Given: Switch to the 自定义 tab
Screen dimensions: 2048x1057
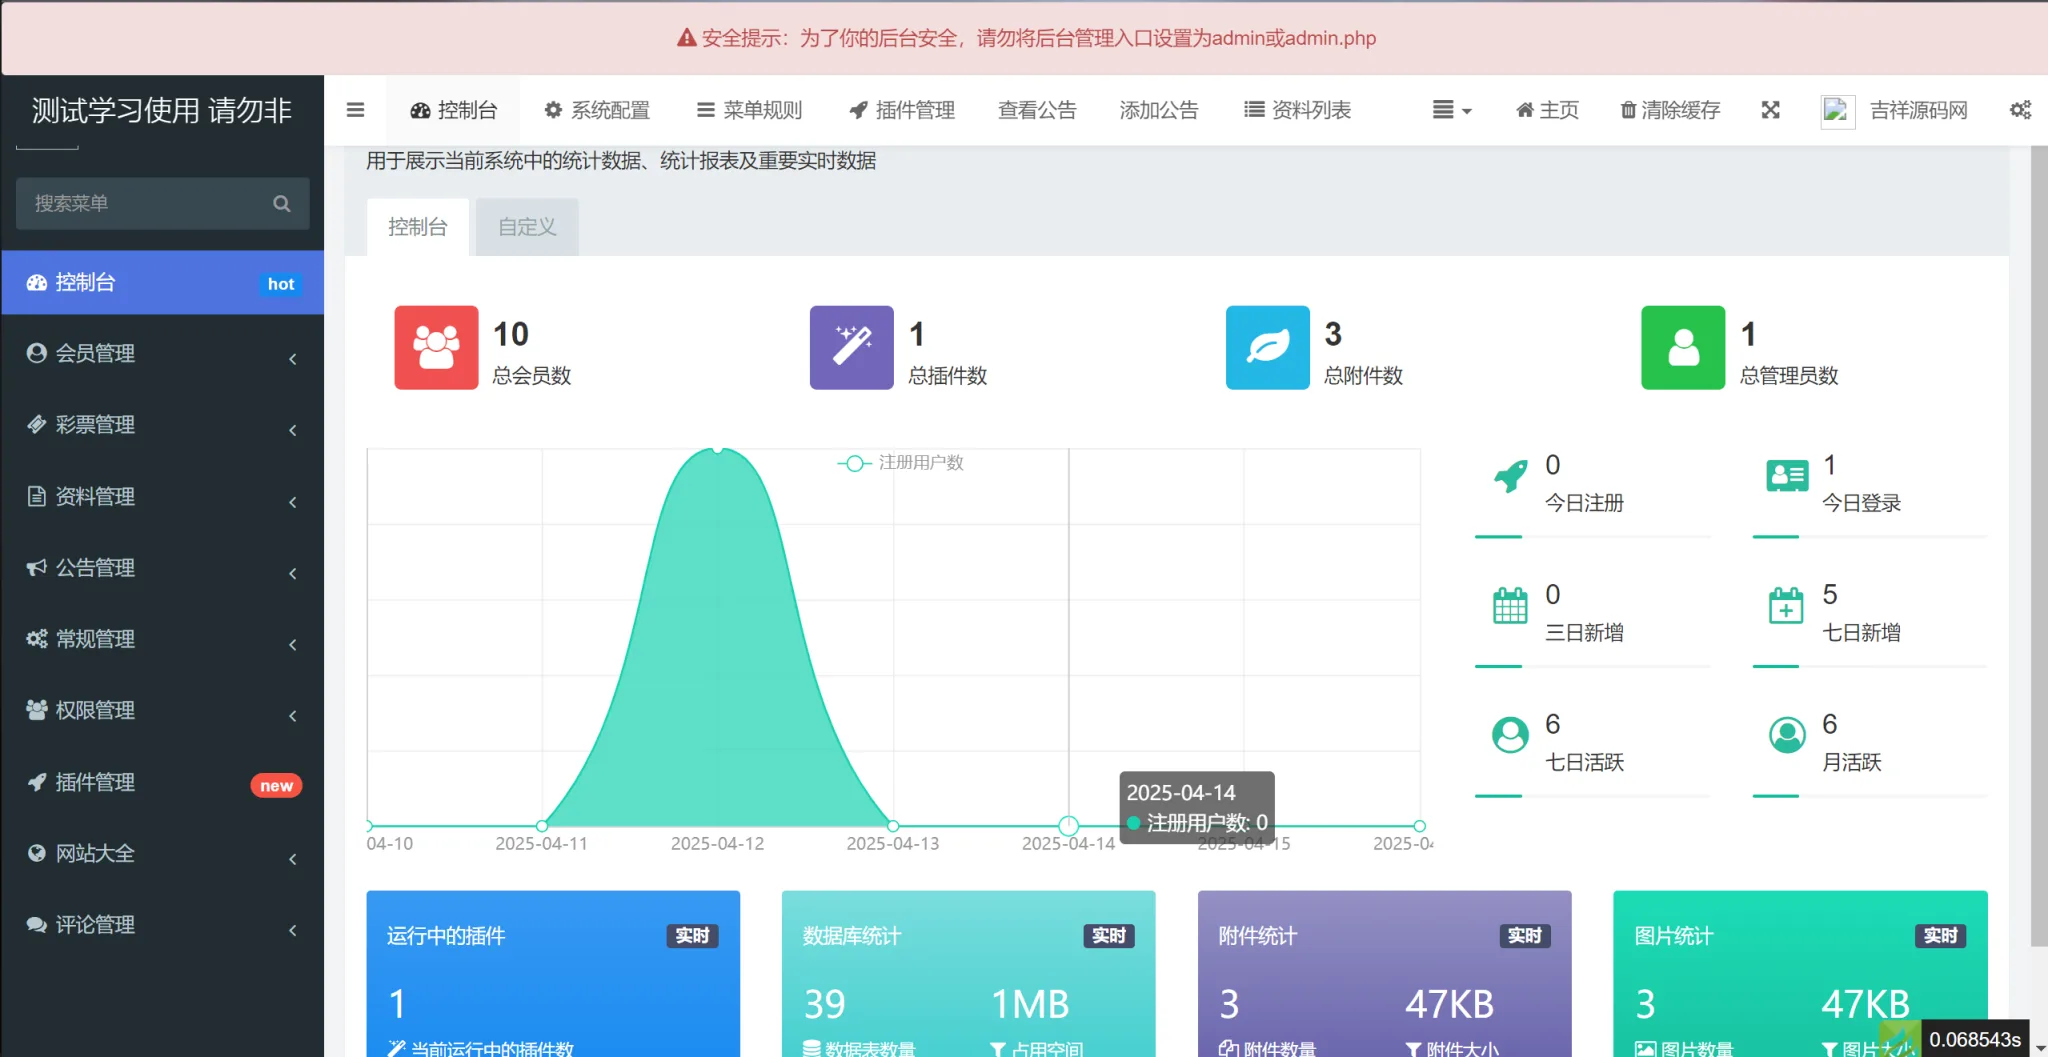Looking at the screenshot, I should tap(526, 226).
